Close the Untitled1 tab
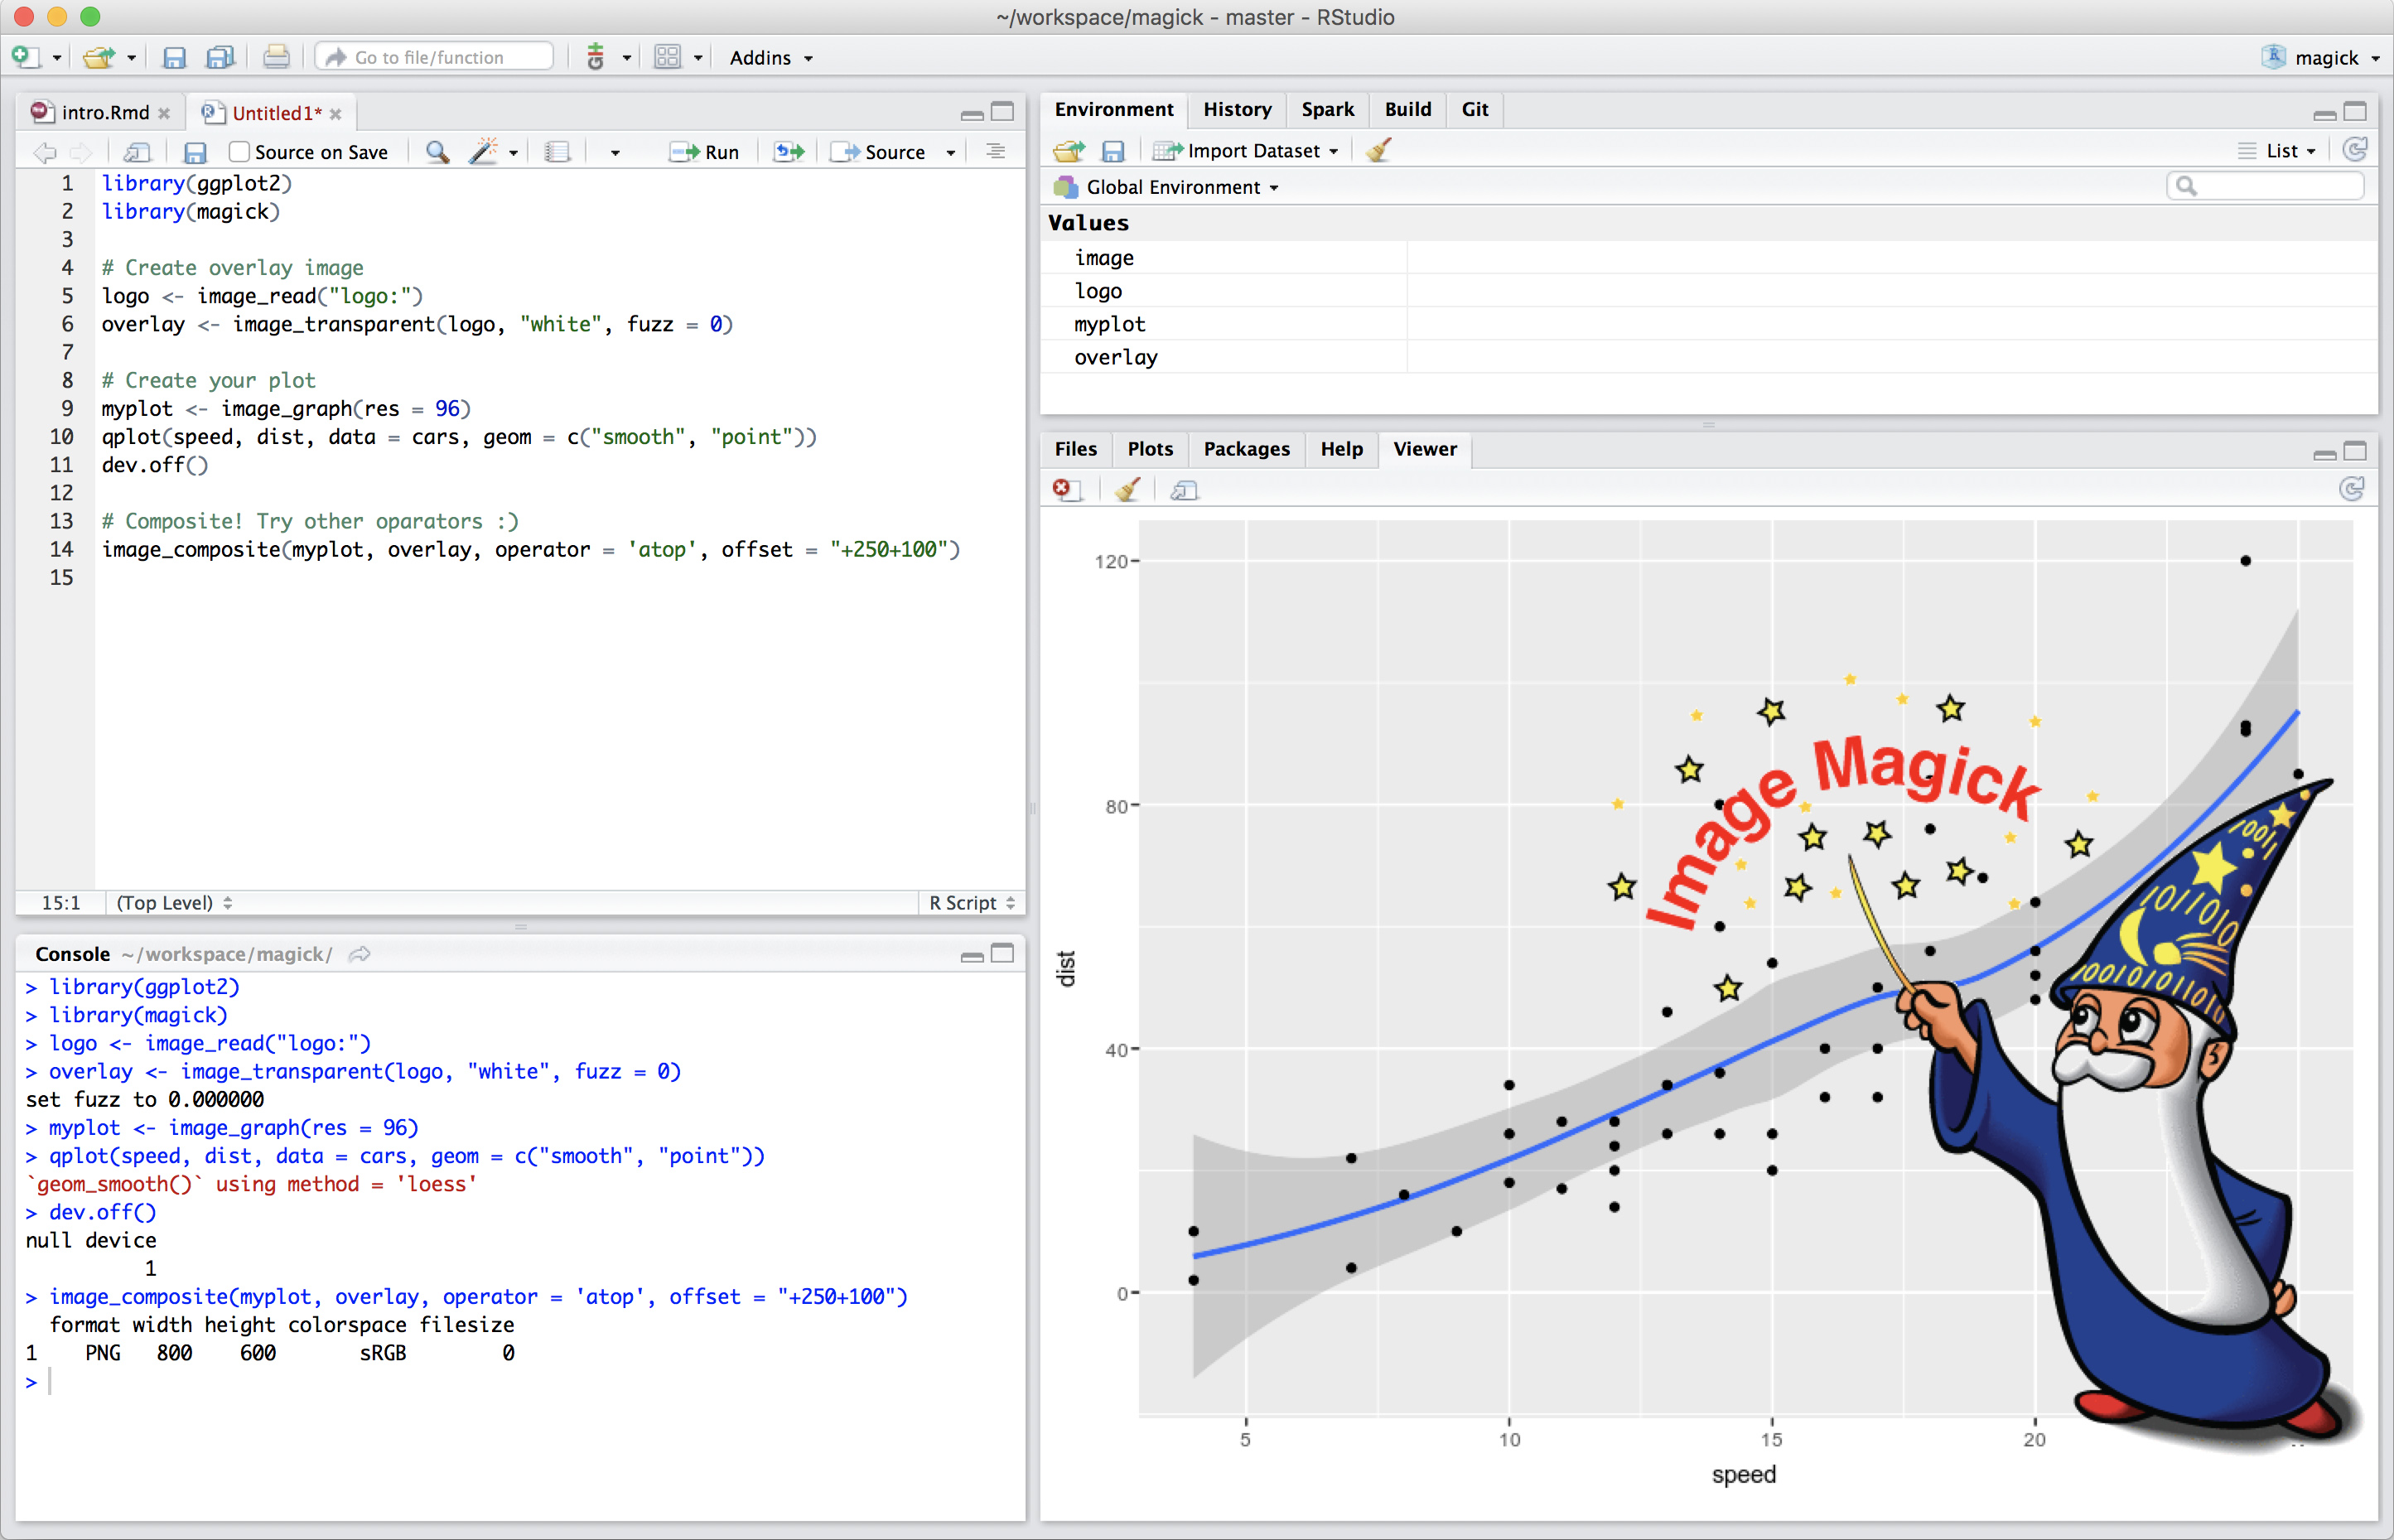 click(x=336, y=113)
